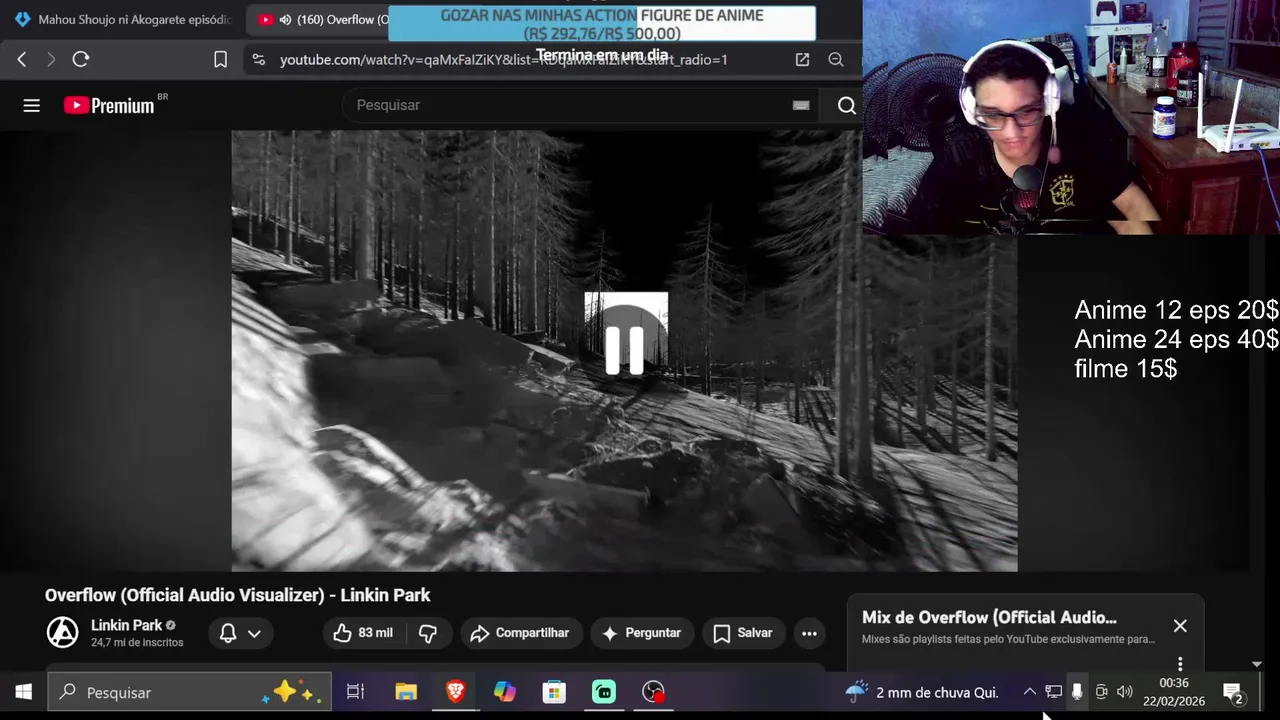
Task: Open notification bell dropdown for channel
Action: 240,633
